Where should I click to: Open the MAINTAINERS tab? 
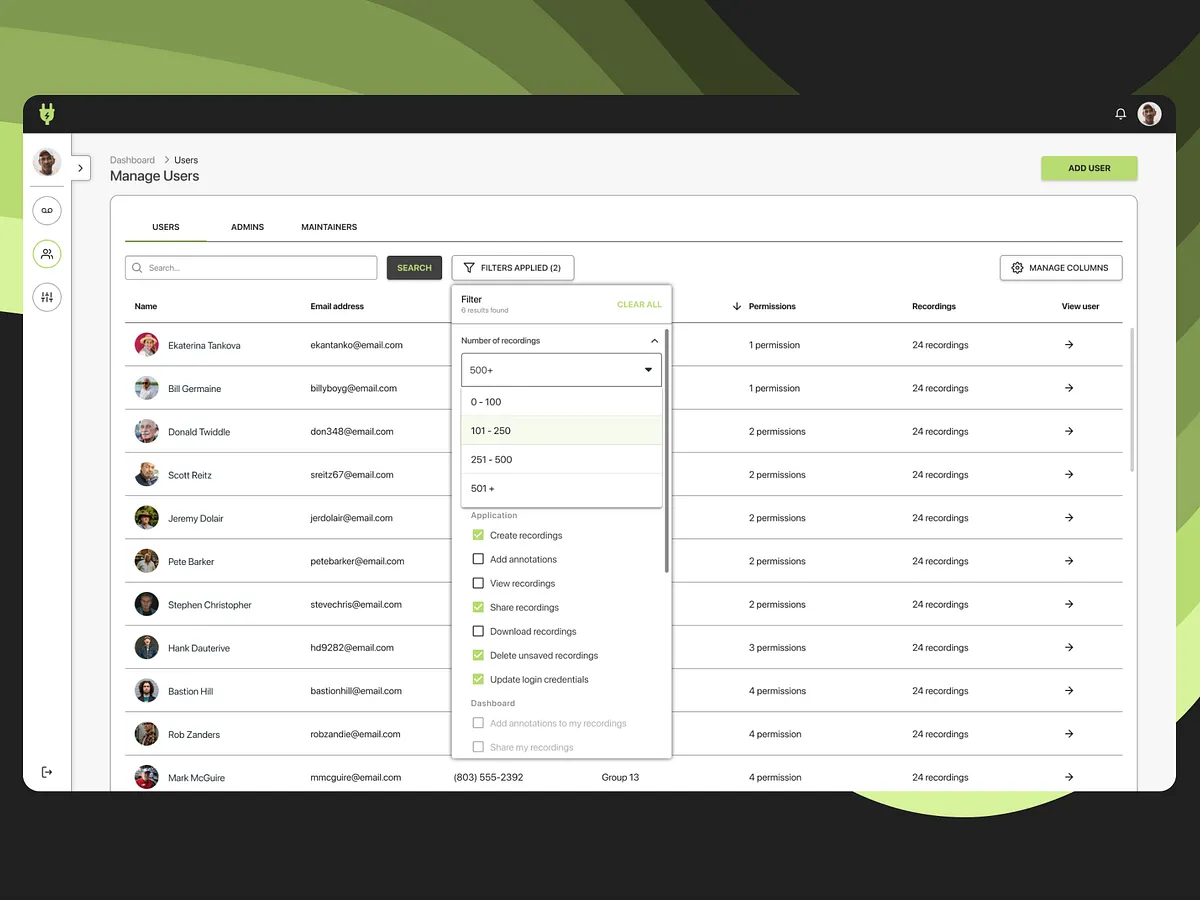[x=328, y=227]
